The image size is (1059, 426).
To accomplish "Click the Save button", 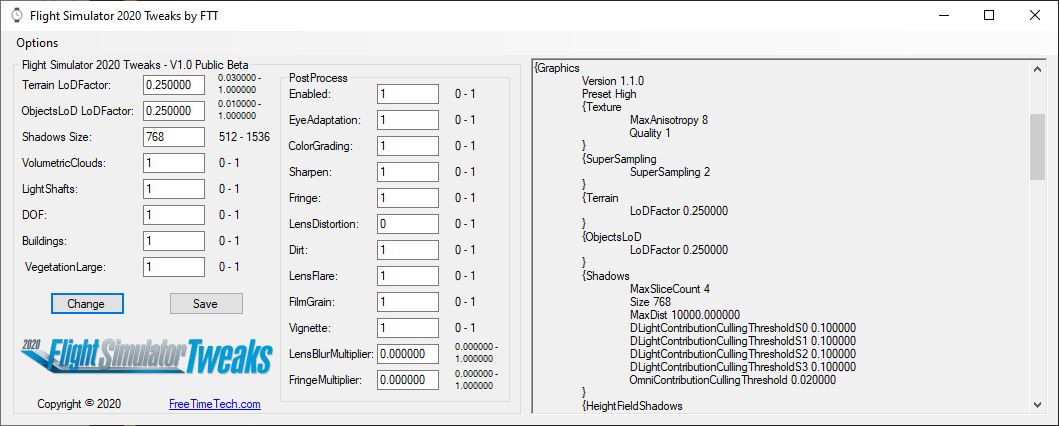I will pyautogui.click(x=206, y=304).
